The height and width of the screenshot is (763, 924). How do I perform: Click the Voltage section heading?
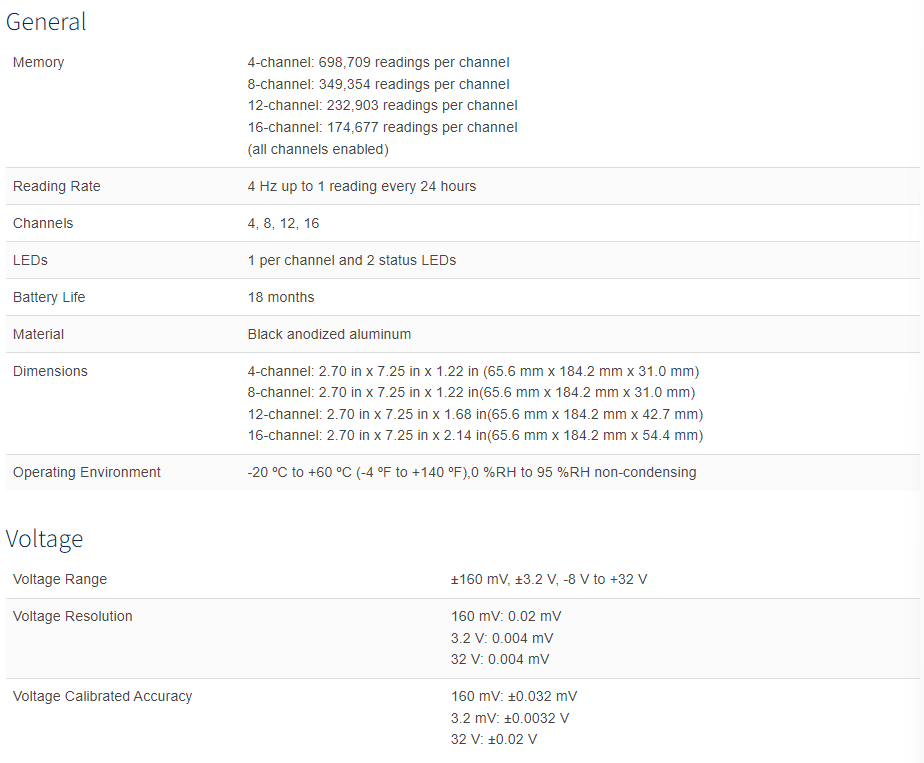point(44,539)
